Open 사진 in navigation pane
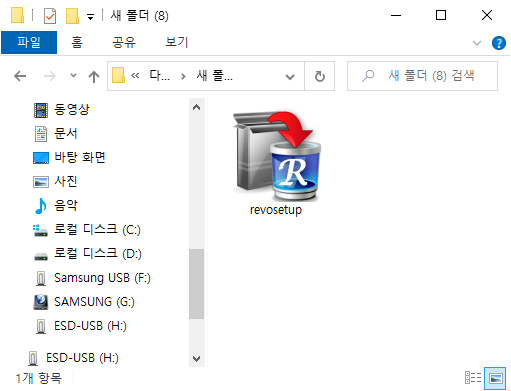 click(66, 181)
